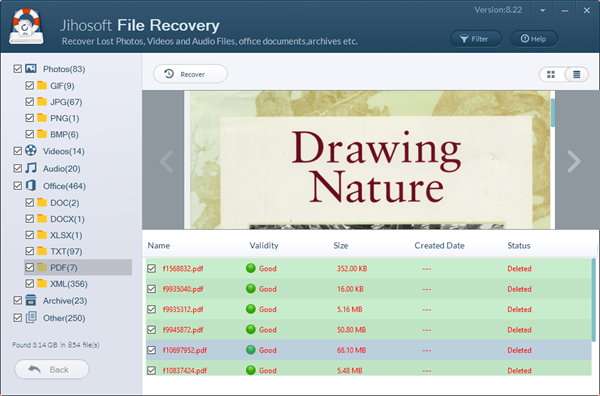This screenshot has height=396, width=600.
Task: Click the Other documents icon
Action: click(31, 317)
